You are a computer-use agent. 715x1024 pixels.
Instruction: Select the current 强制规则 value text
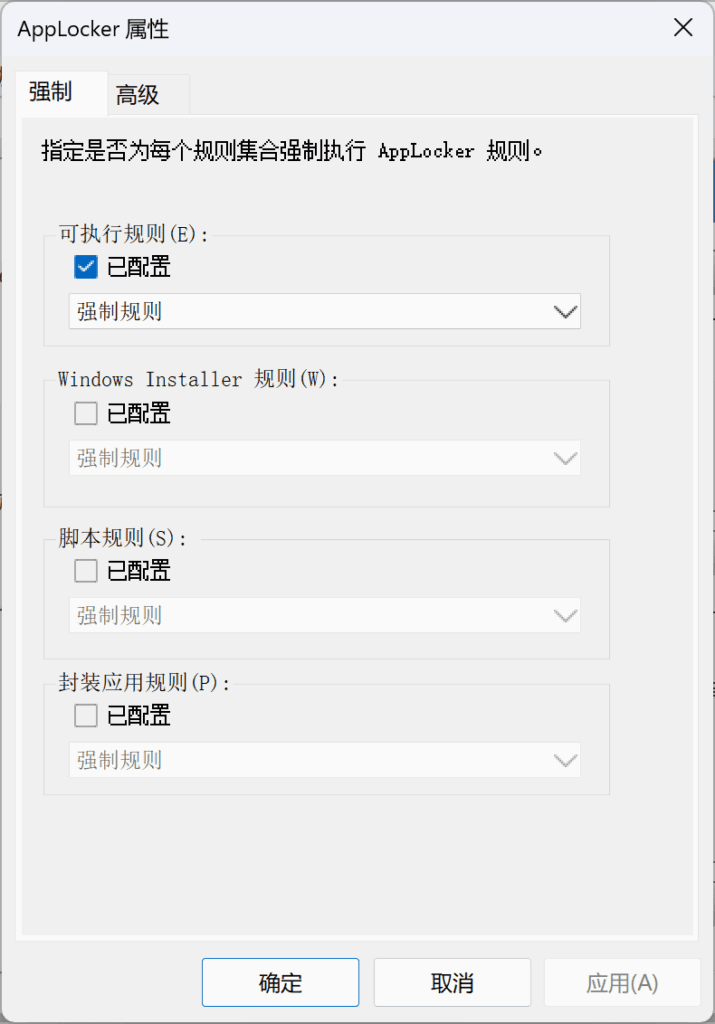110,311
